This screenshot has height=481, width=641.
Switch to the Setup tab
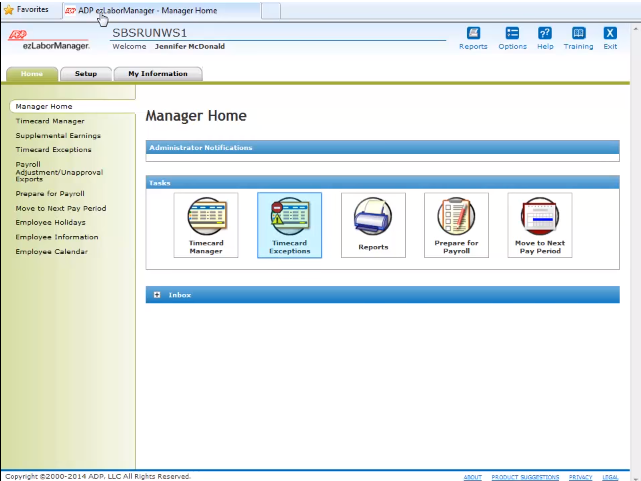point(86,74)
